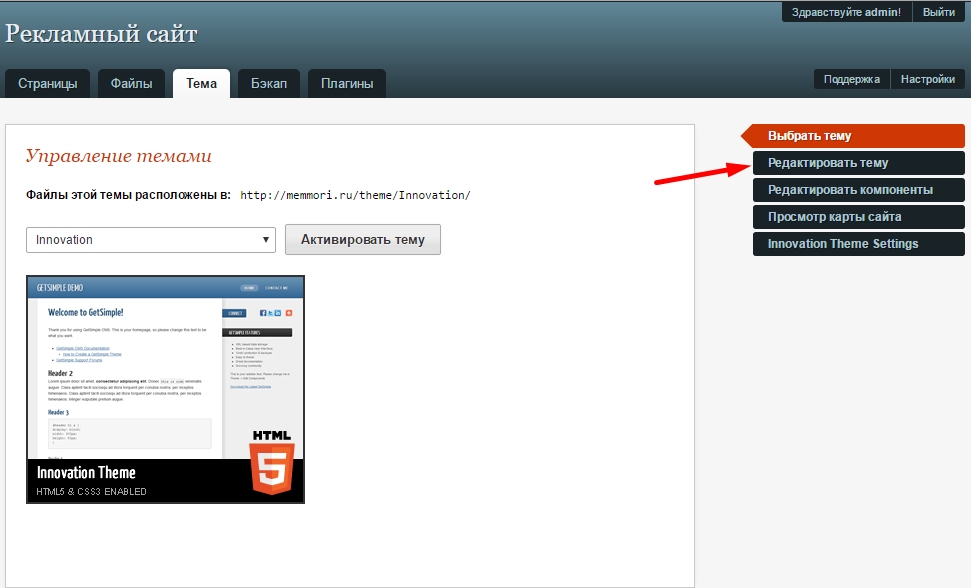Screen dimensions: 971x588
Task: Open the Плагины tab
Action: click(346, 84)
